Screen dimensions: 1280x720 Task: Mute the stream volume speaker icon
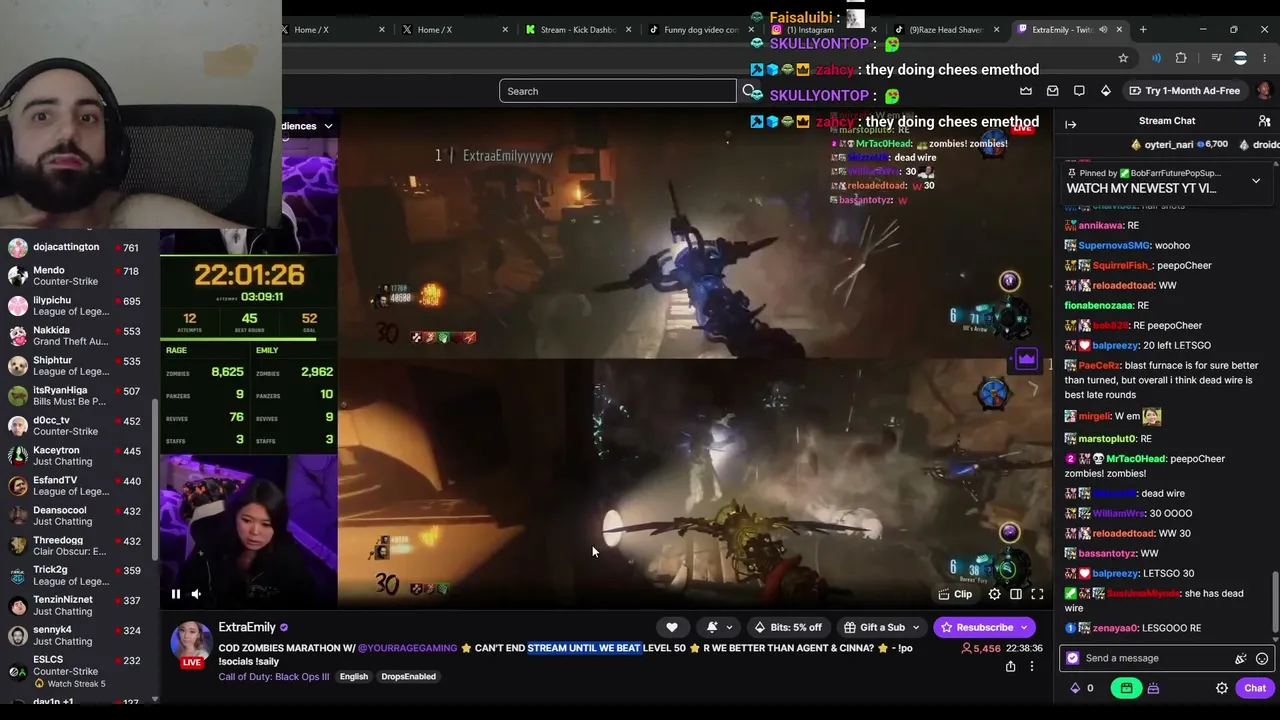pyautogui.click(x=196, y=594)
